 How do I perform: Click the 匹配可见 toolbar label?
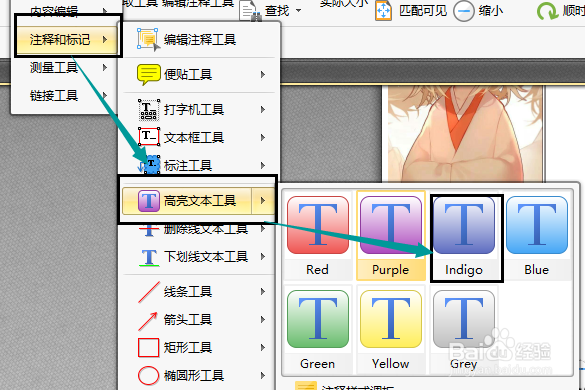(x=423, y=11)
